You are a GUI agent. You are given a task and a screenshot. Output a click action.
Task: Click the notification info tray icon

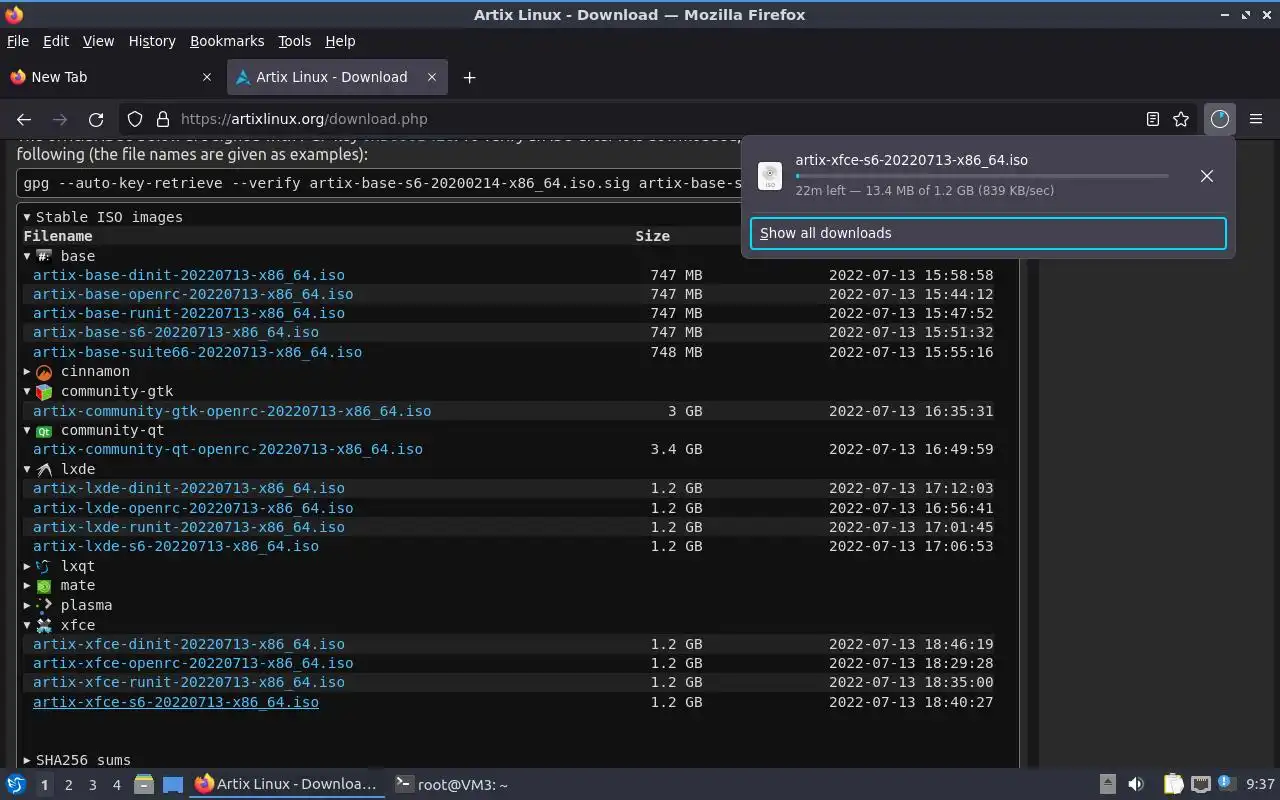[1227, 785]
